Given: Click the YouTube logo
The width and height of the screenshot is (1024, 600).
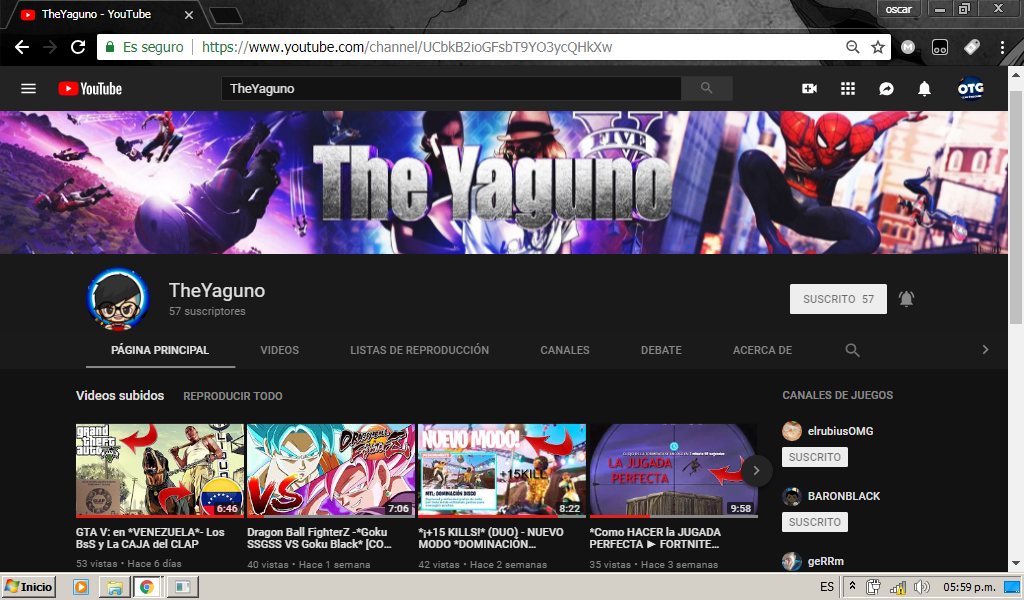Looking at the screenshot, I should (90, 88).
